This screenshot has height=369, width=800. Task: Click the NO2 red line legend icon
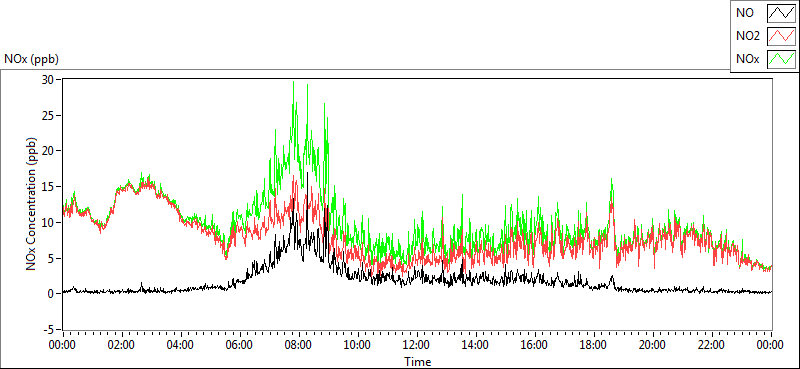(x=782, y=36)
